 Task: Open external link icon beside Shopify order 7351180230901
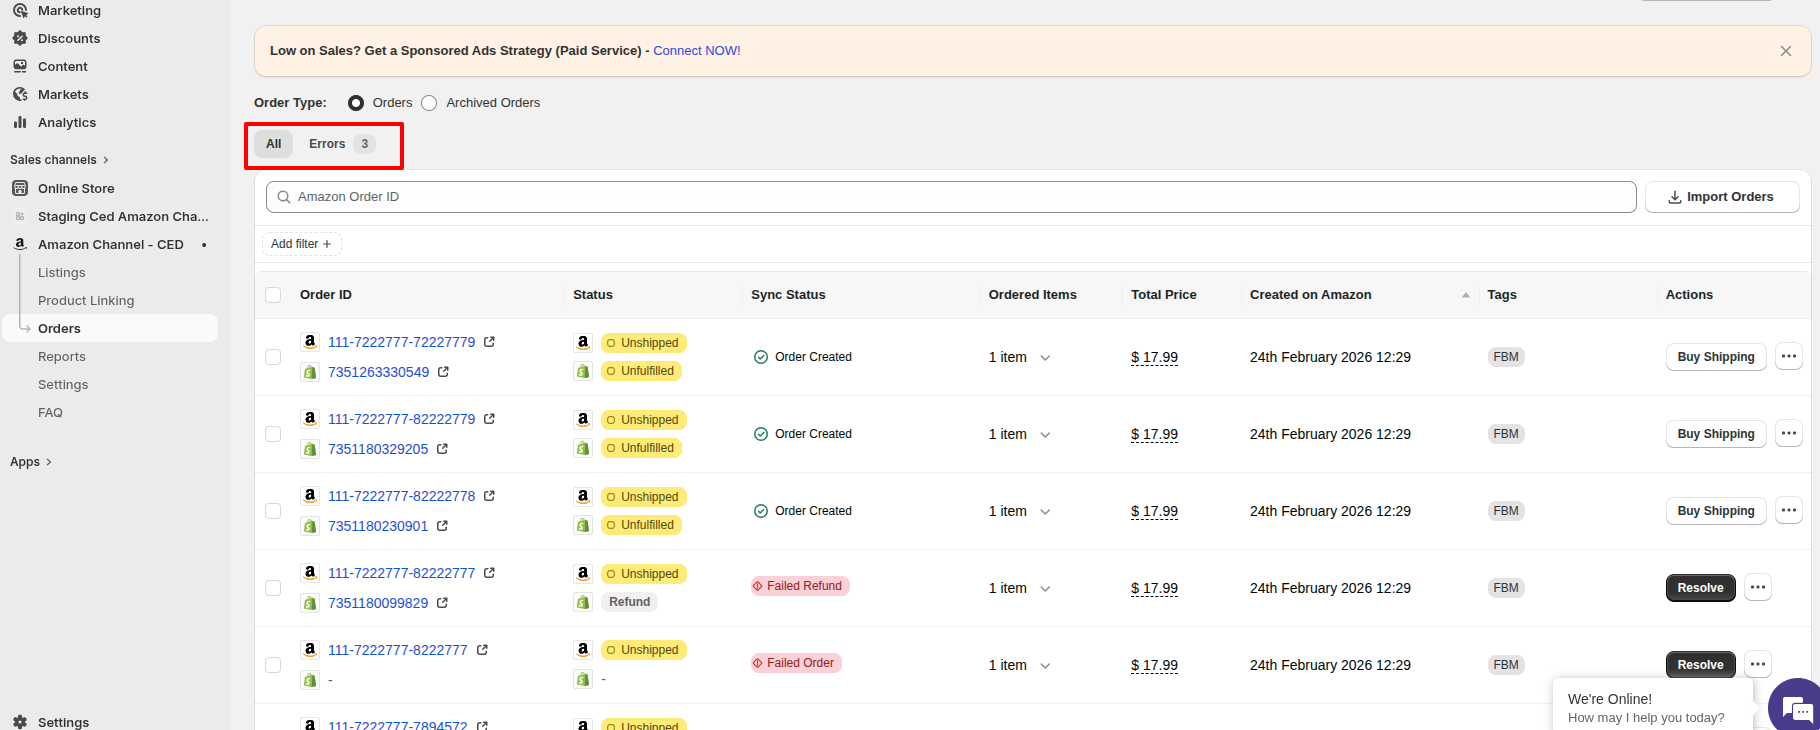point(442,526)
